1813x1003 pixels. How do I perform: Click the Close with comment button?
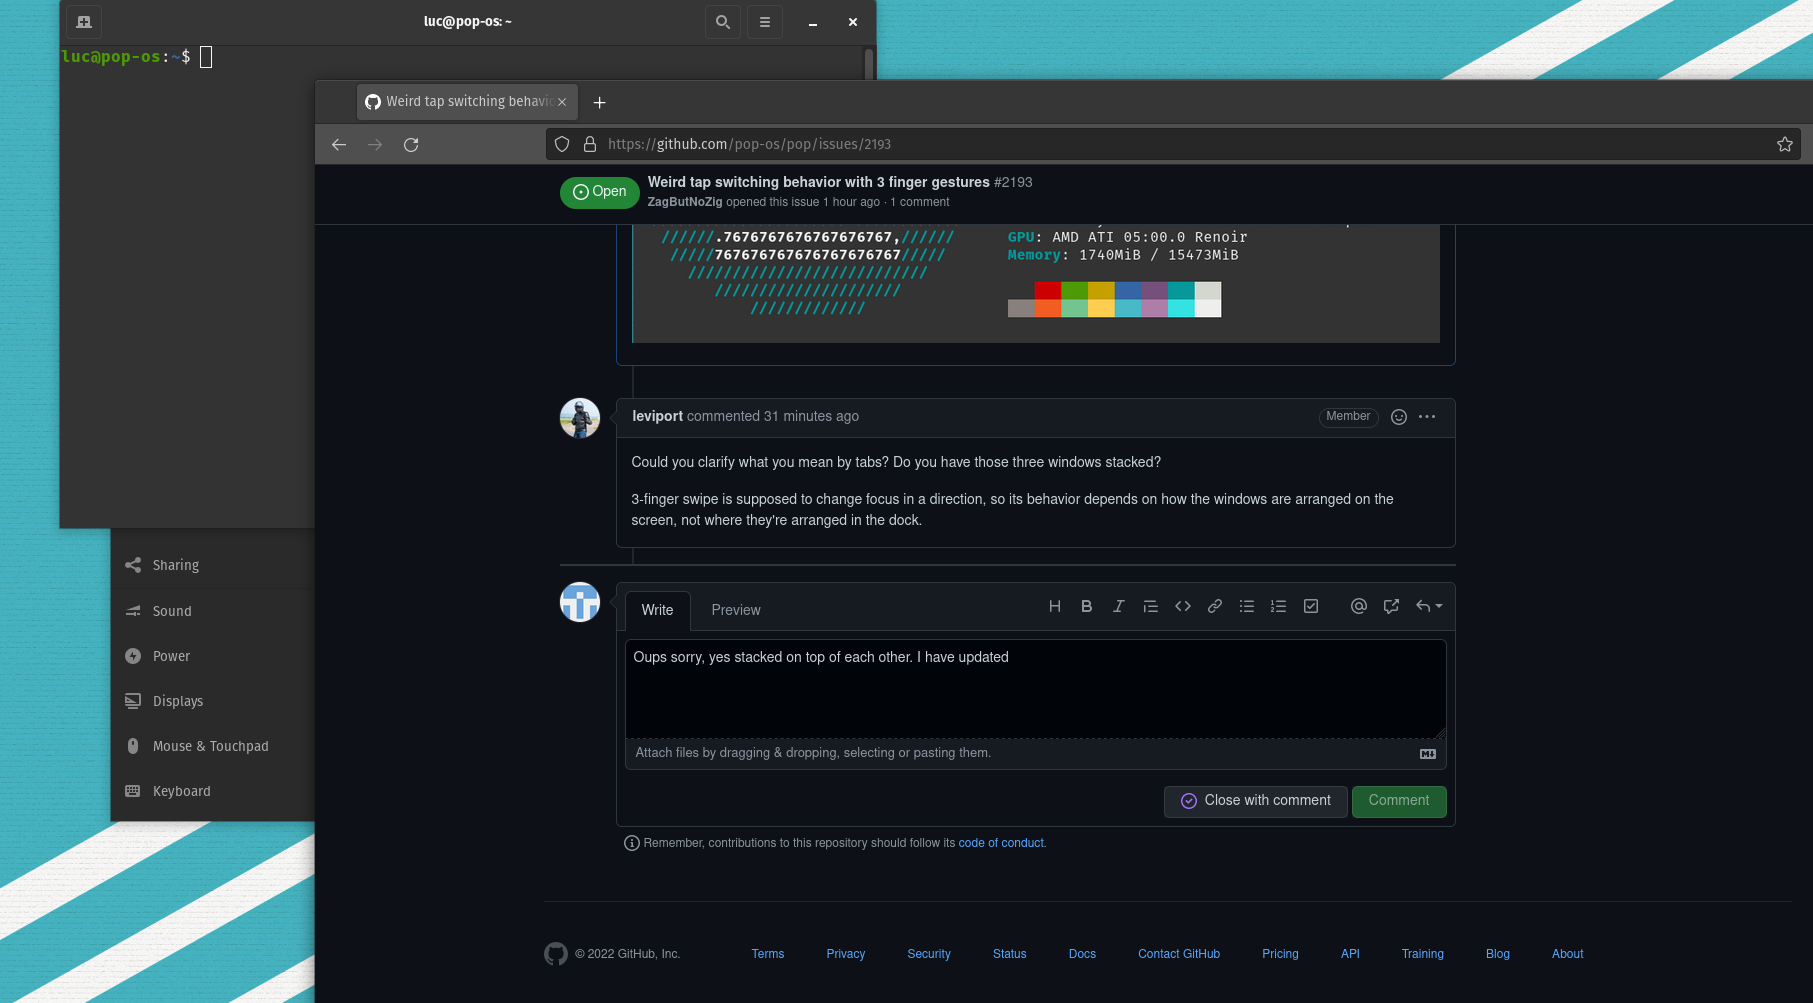[x=1256, y=801]
